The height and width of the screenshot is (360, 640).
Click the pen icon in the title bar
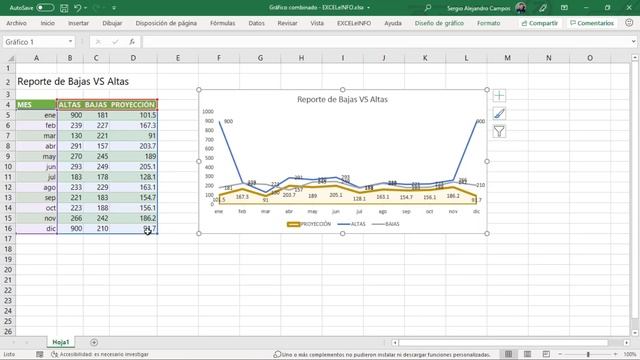pyautogui.click(x=542, y=8)
